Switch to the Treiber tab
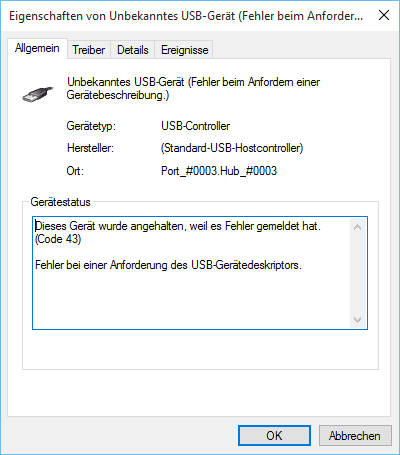The height and width of the screenshot is (455, 400). (x=89, y=50)
